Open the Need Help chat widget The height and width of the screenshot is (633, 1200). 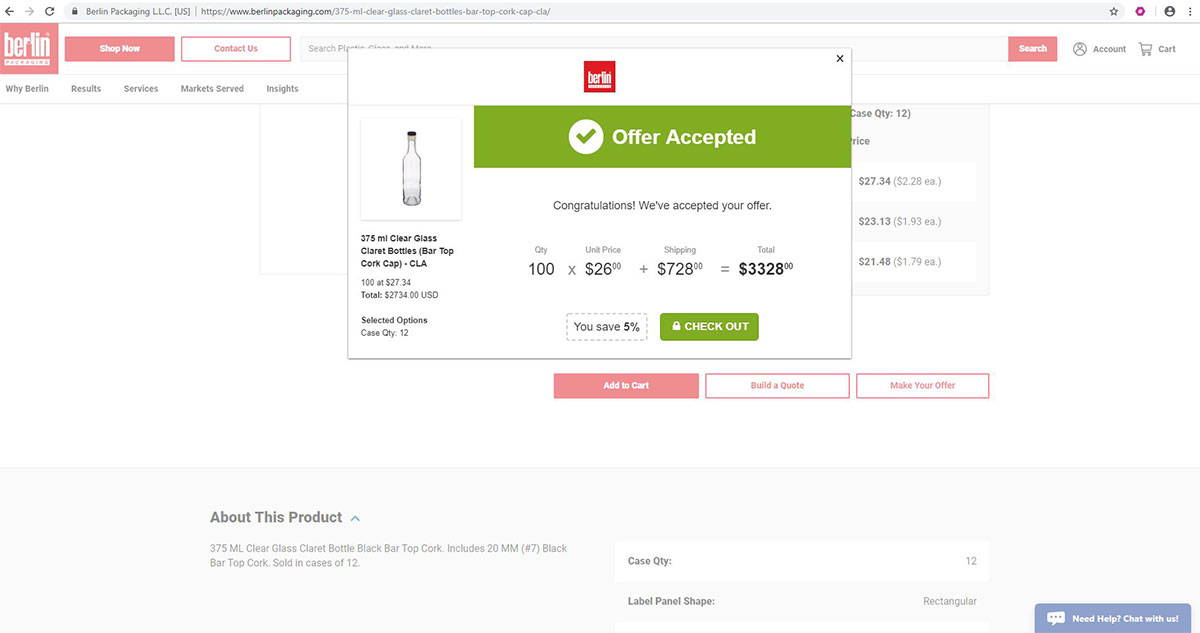1114,618
